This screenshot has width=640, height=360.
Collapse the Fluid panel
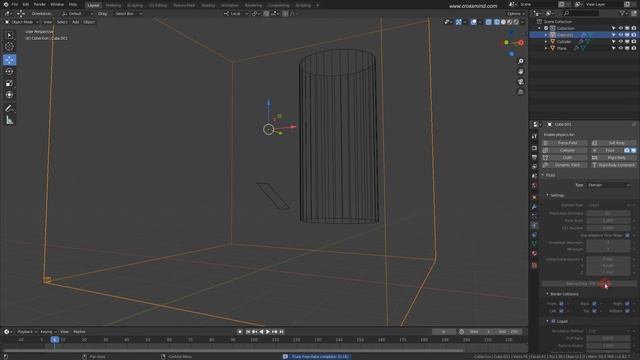pos(543,175)
